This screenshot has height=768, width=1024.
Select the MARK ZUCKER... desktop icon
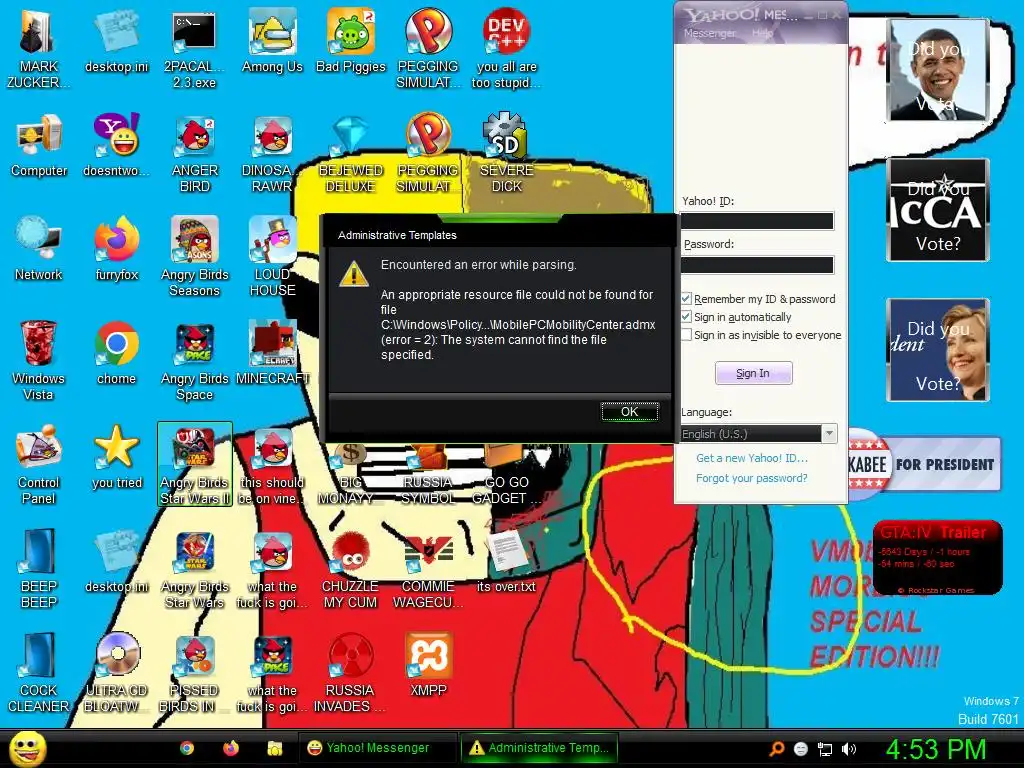coord(38,48)
